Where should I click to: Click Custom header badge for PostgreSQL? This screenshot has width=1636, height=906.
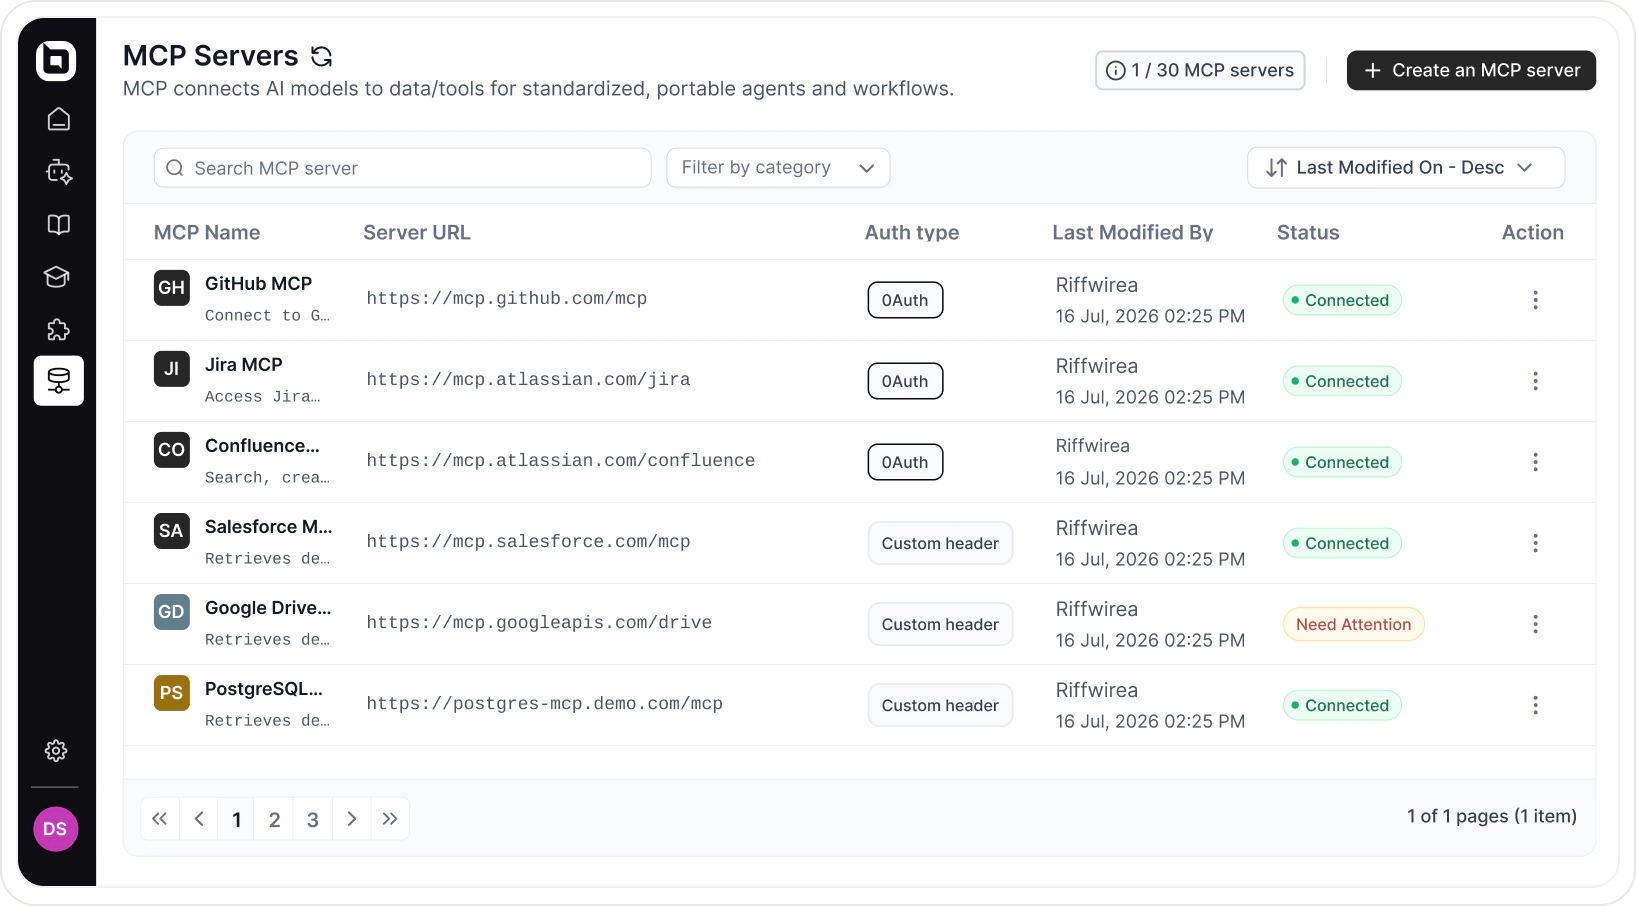tap(940, 705)
